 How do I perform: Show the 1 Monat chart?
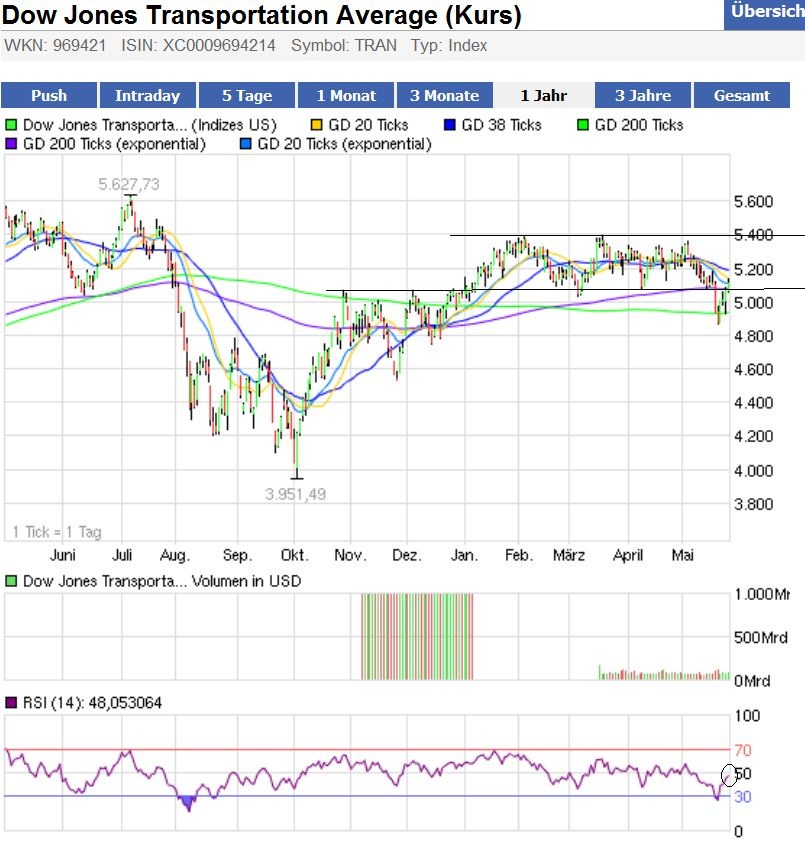click(x=346, y=96)
